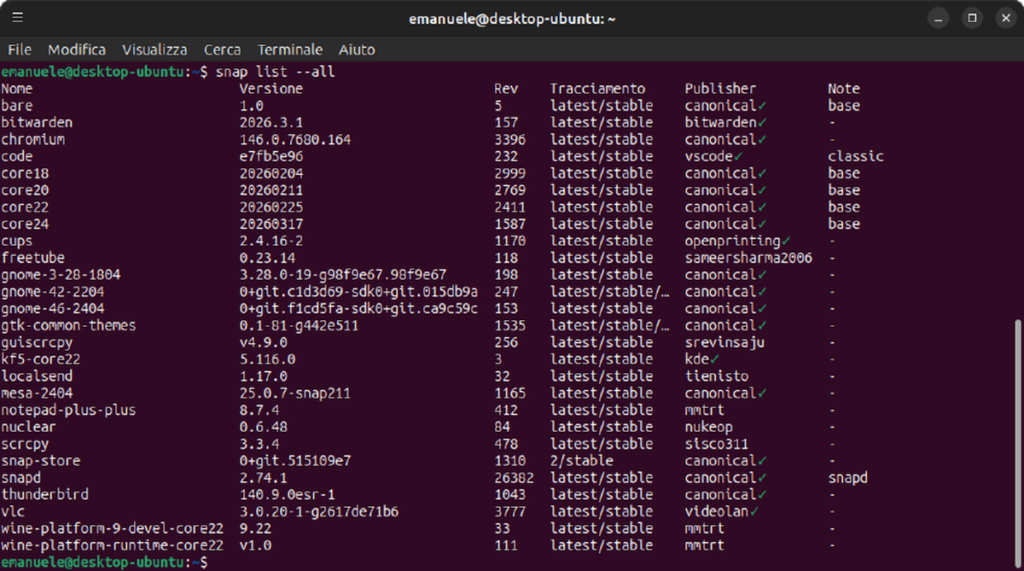Maximize the terminal window
The height and width of the screenshot is (571, 1024).
[x=972, y=18]
